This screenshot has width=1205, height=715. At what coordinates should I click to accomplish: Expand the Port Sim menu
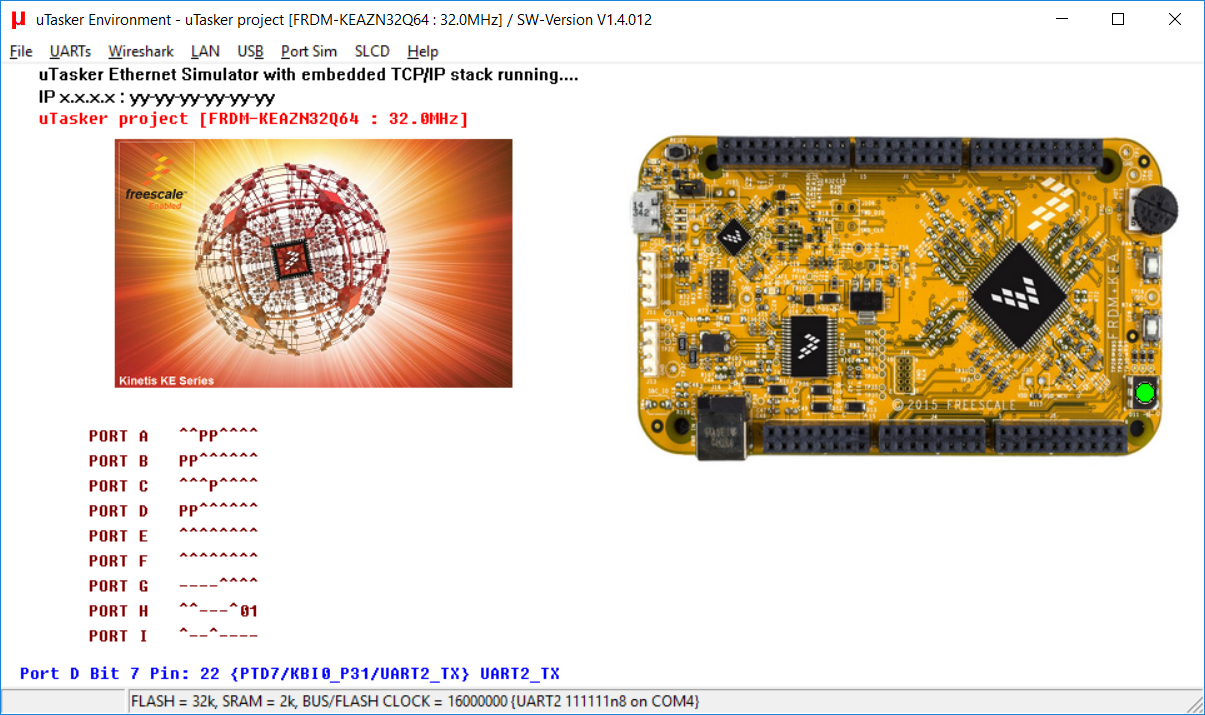click(x=308, y=51)
